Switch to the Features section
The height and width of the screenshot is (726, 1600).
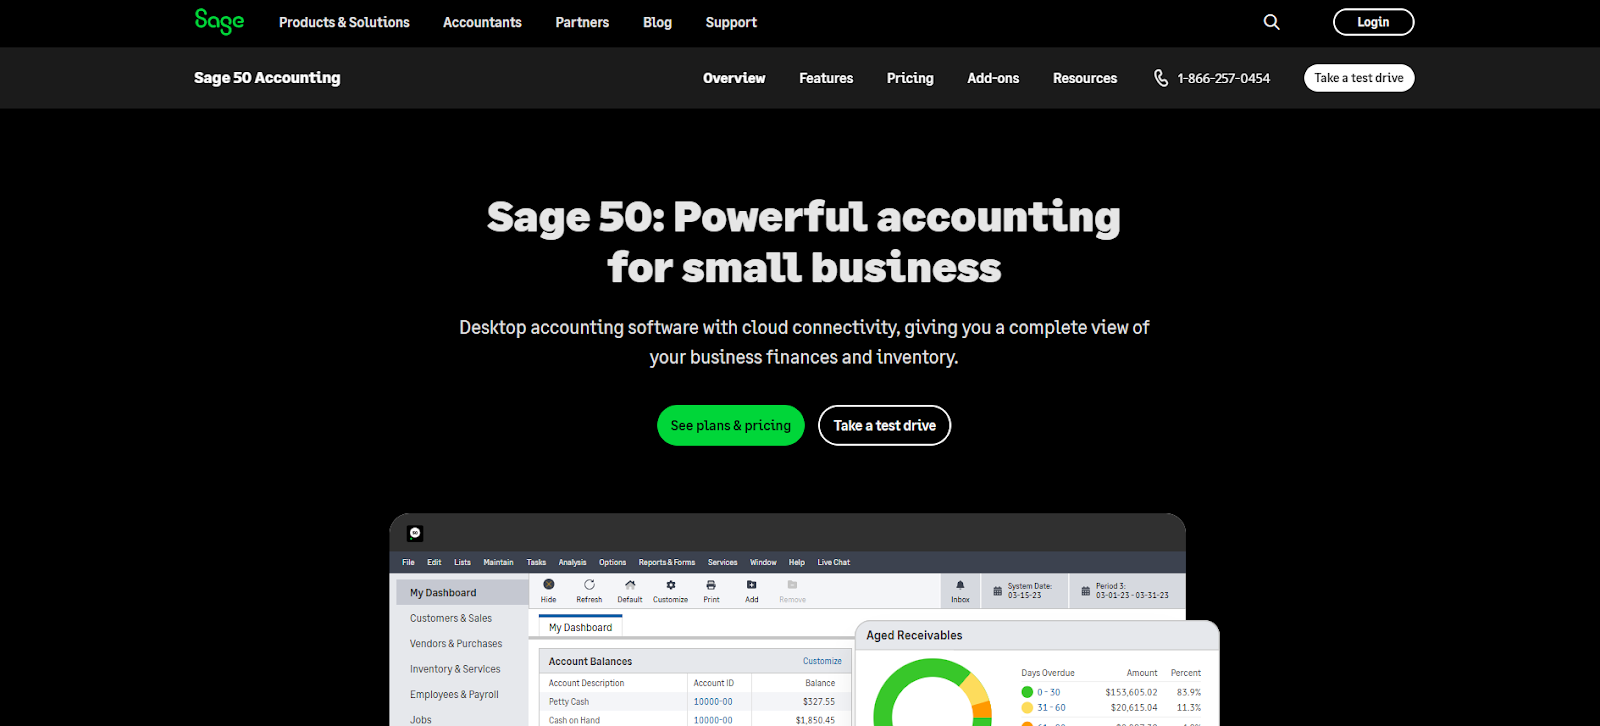[826, 78]
